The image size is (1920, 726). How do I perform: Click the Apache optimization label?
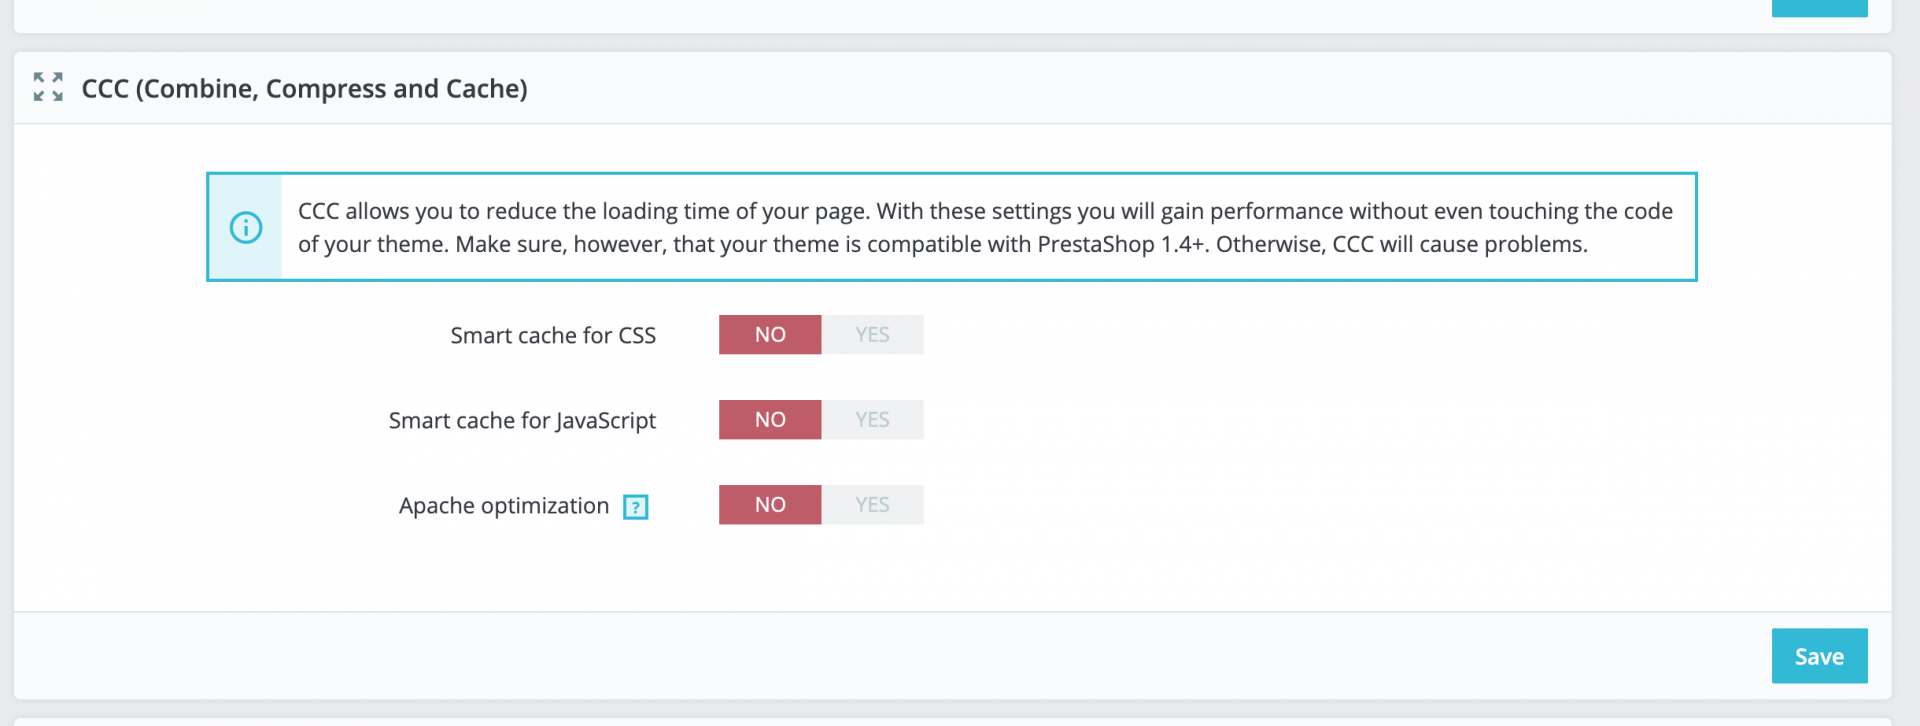tap(504, 506)
